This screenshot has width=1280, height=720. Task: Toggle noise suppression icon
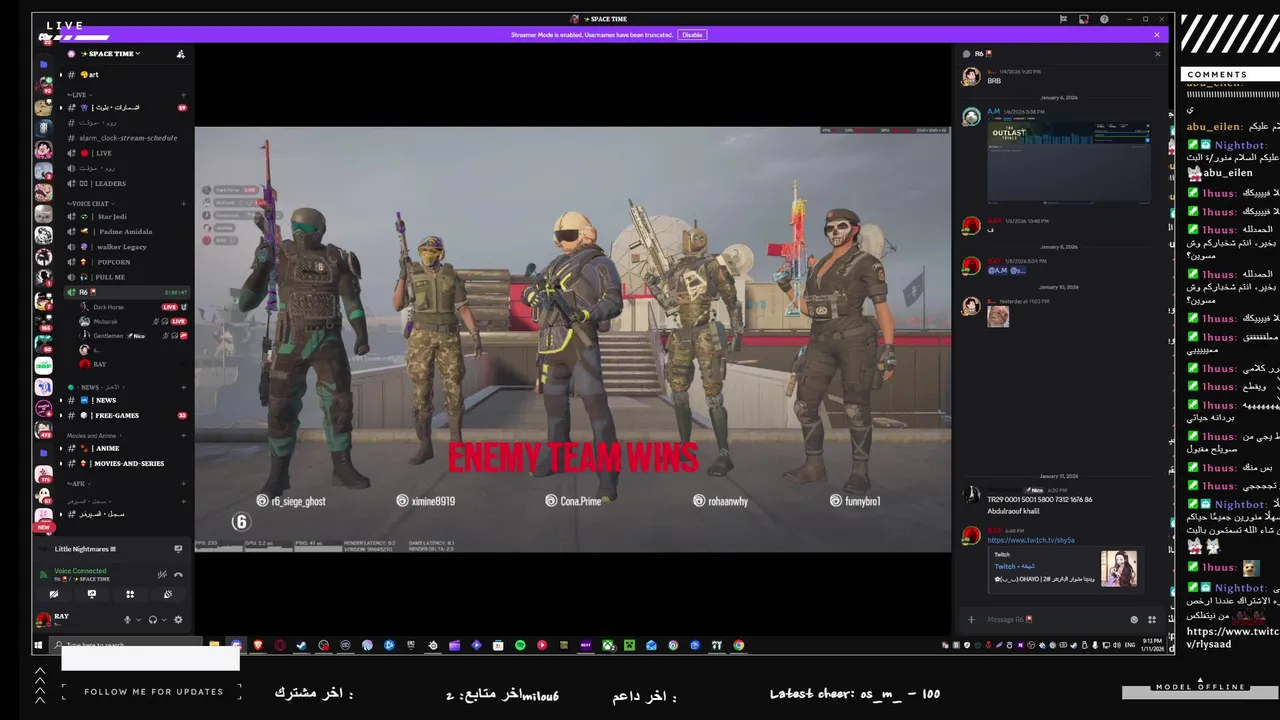click(x=162, y=575)
